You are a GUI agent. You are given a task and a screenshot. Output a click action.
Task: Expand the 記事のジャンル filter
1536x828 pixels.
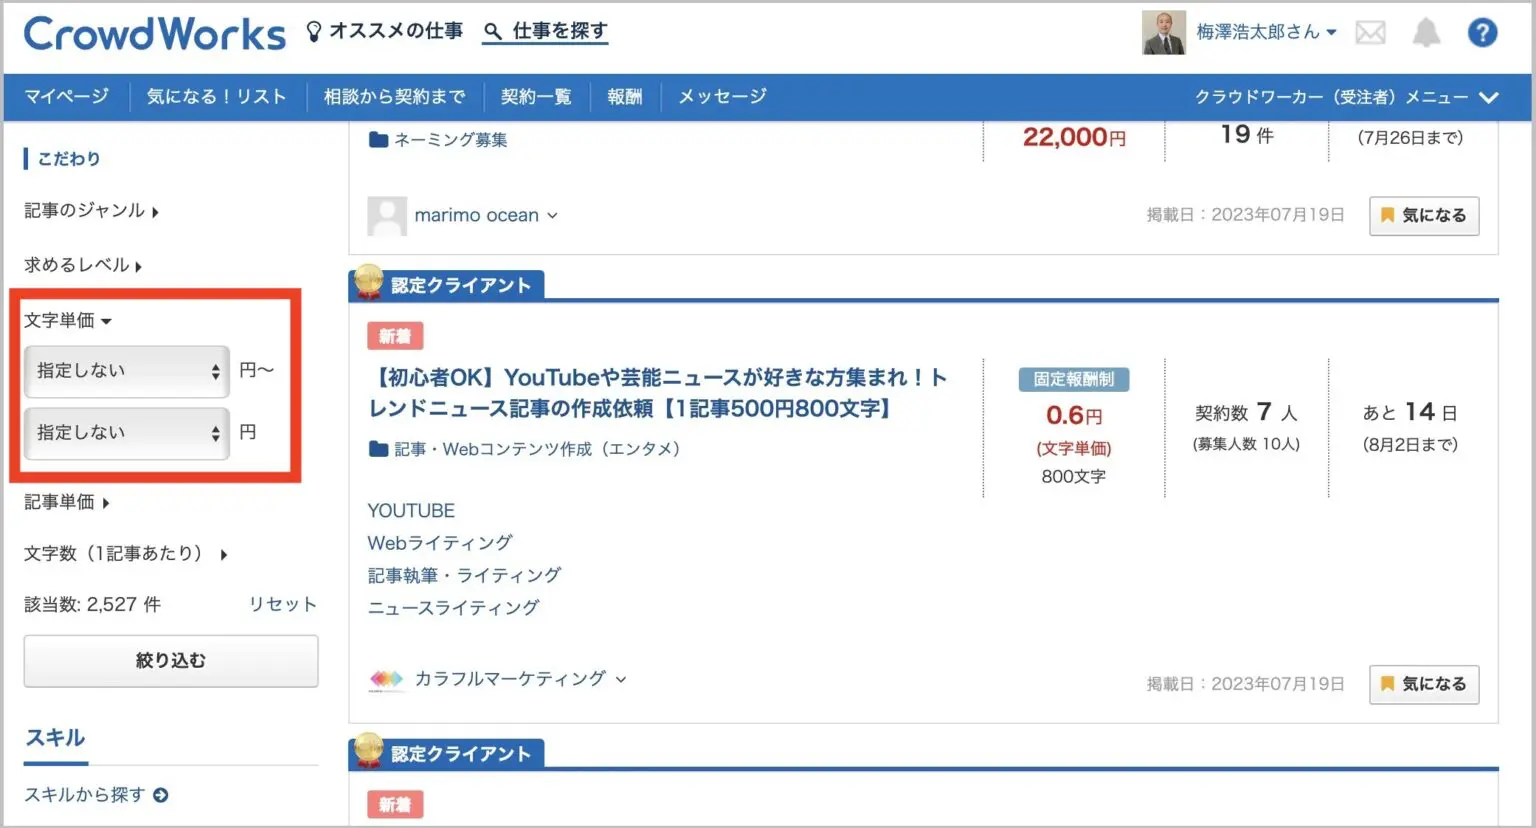click(91, 211)
